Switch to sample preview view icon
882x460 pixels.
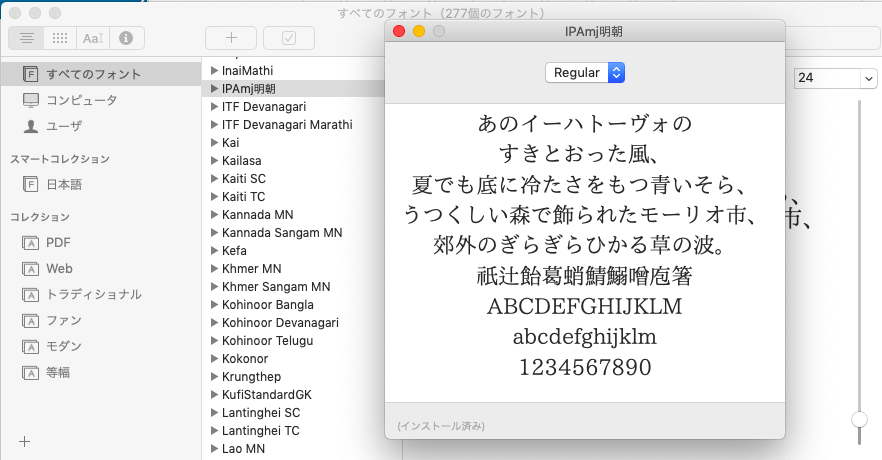27,38
